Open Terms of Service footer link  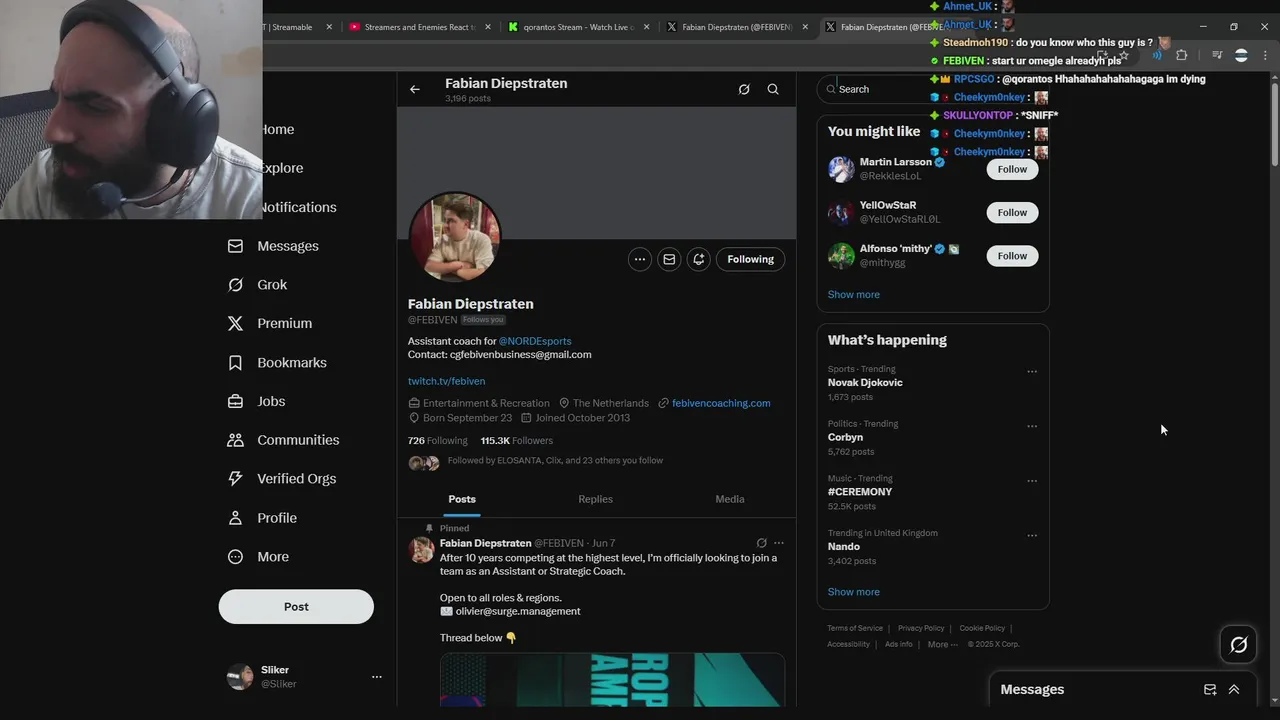coord(855,628)
